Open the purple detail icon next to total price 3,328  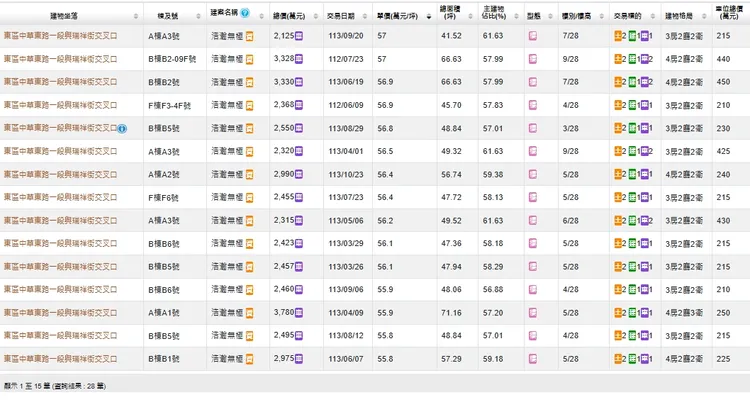(x=299, y=59)
